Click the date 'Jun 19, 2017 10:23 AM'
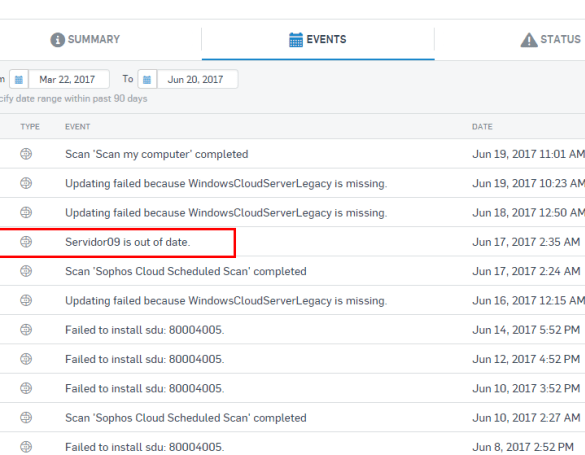 [528, 183]
